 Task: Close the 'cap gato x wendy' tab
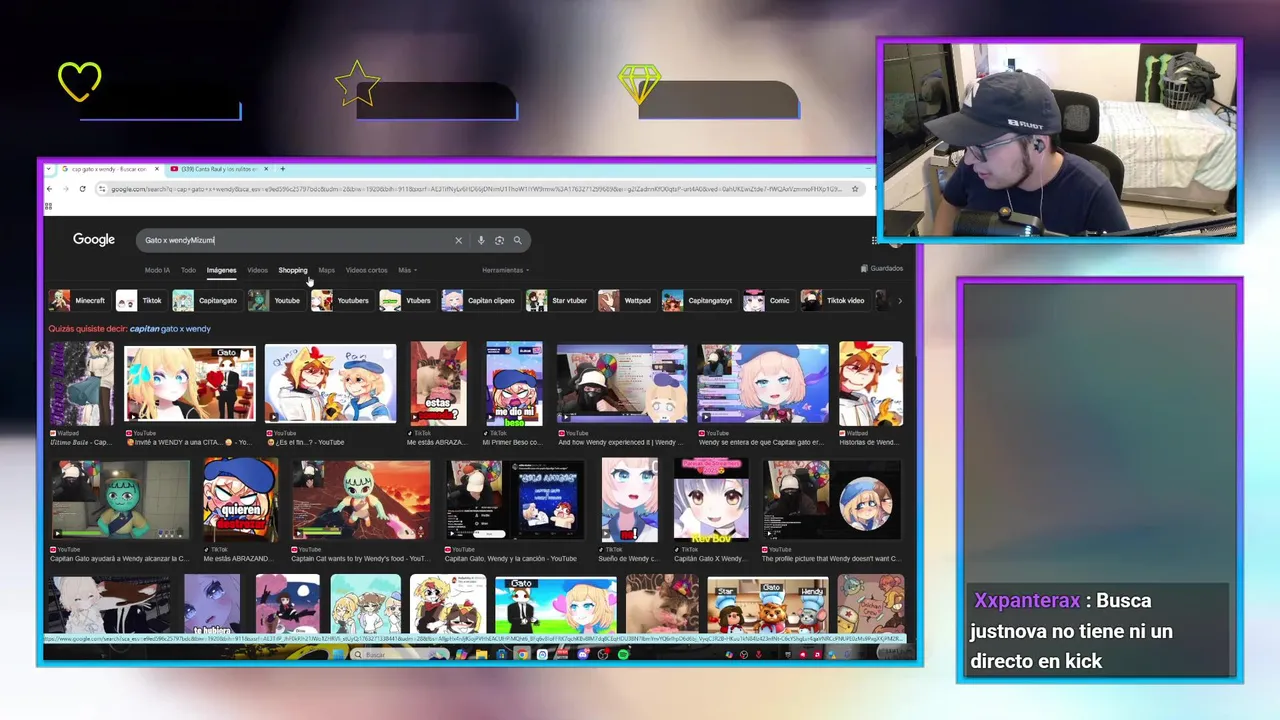(157, 169)
